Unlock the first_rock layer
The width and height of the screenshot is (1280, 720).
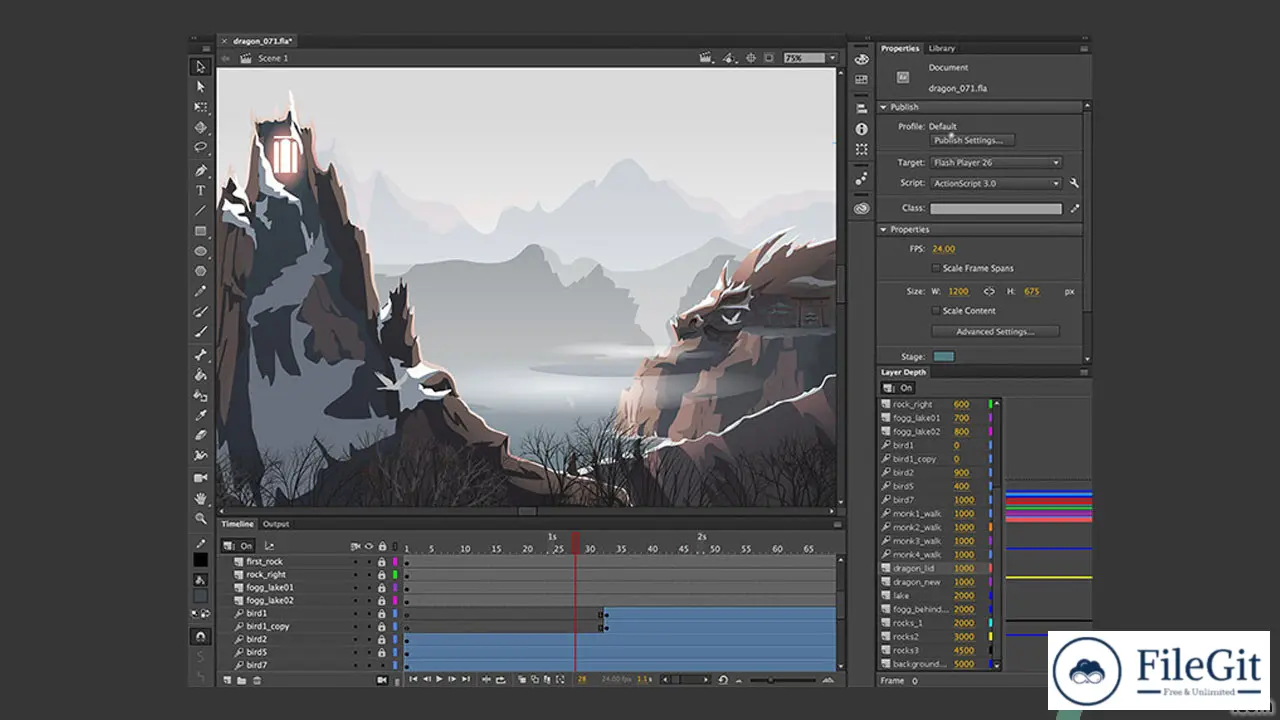(381, 562)
